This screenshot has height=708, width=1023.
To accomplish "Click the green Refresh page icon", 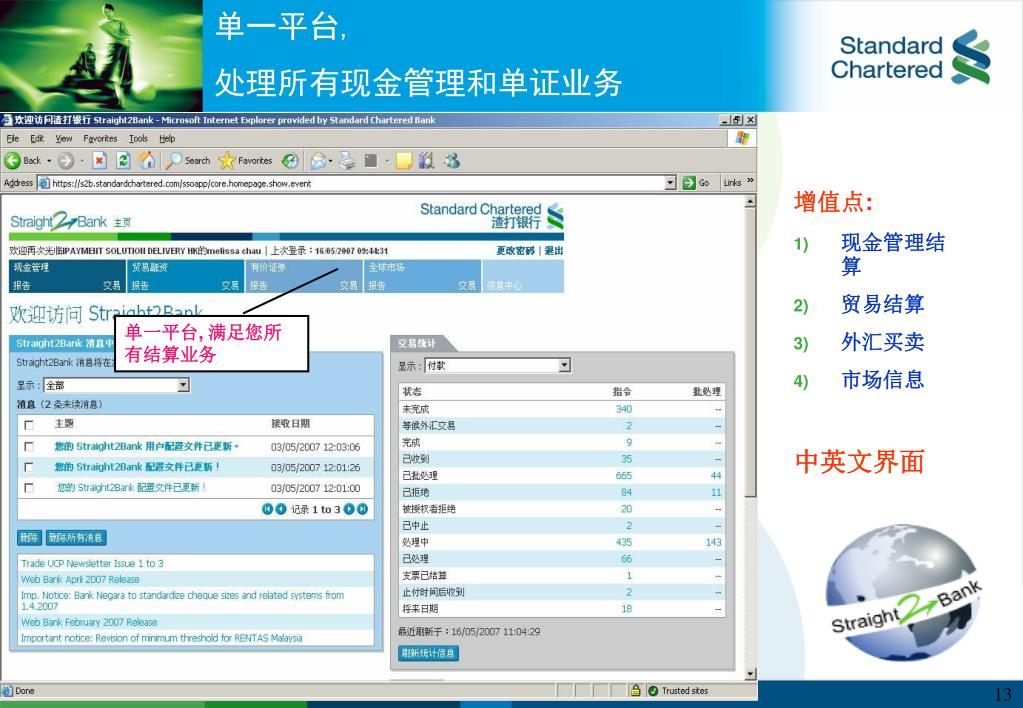I will (123, 161).
